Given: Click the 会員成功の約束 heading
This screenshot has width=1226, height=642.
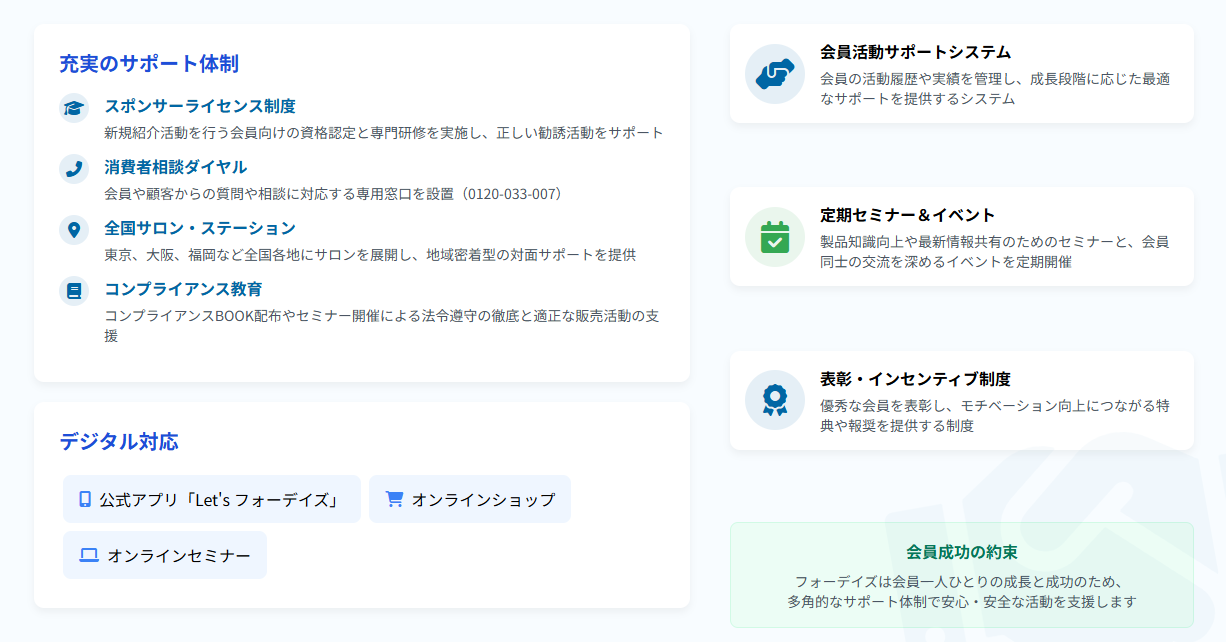Looking at the screenshot, I should (x=962, y=552).
